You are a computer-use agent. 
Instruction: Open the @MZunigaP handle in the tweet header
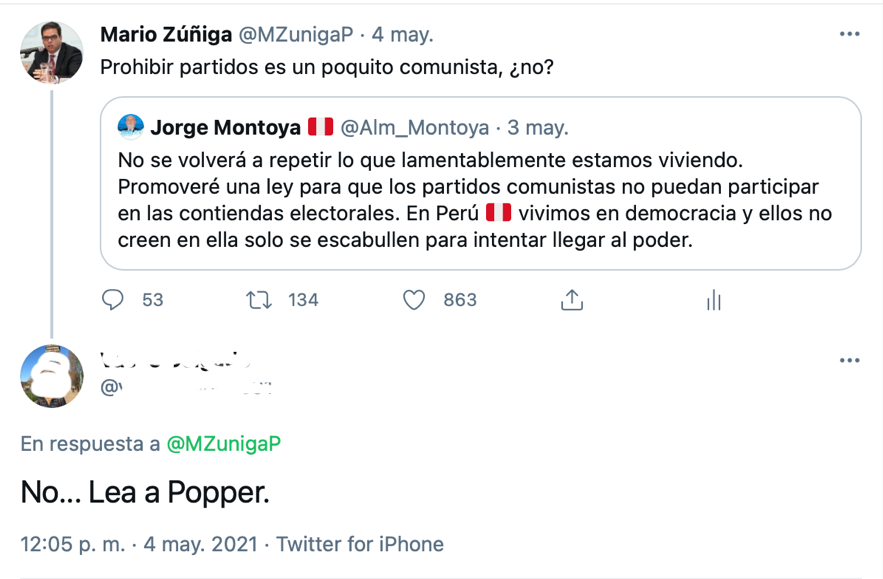coord(295,35)
